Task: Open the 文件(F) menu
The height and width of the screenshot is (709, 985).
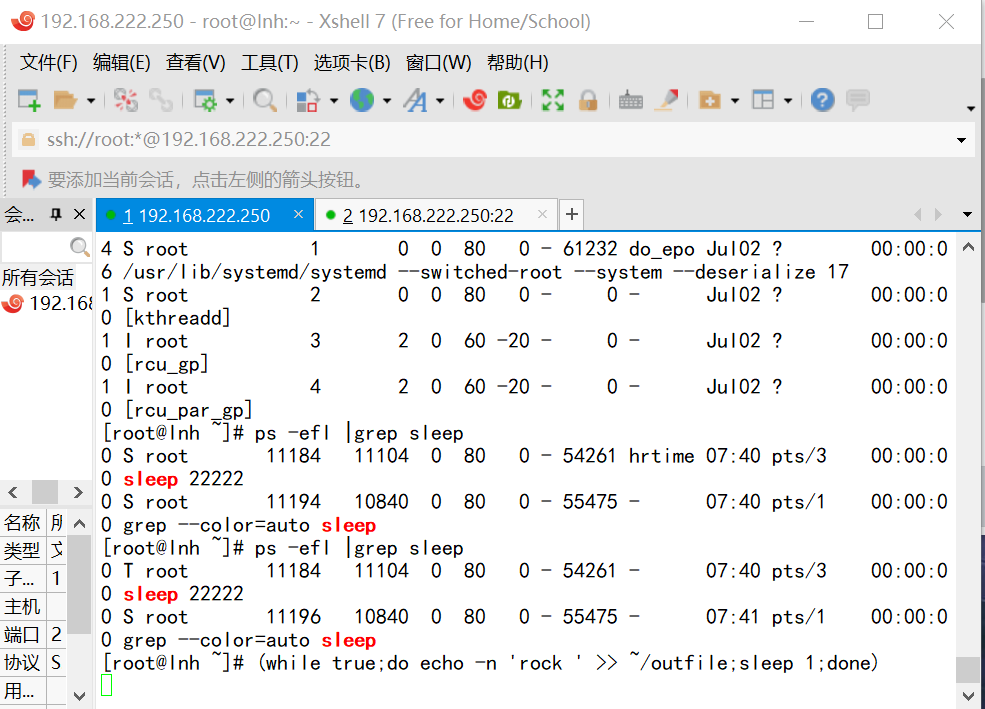Action: click(48, 63)
